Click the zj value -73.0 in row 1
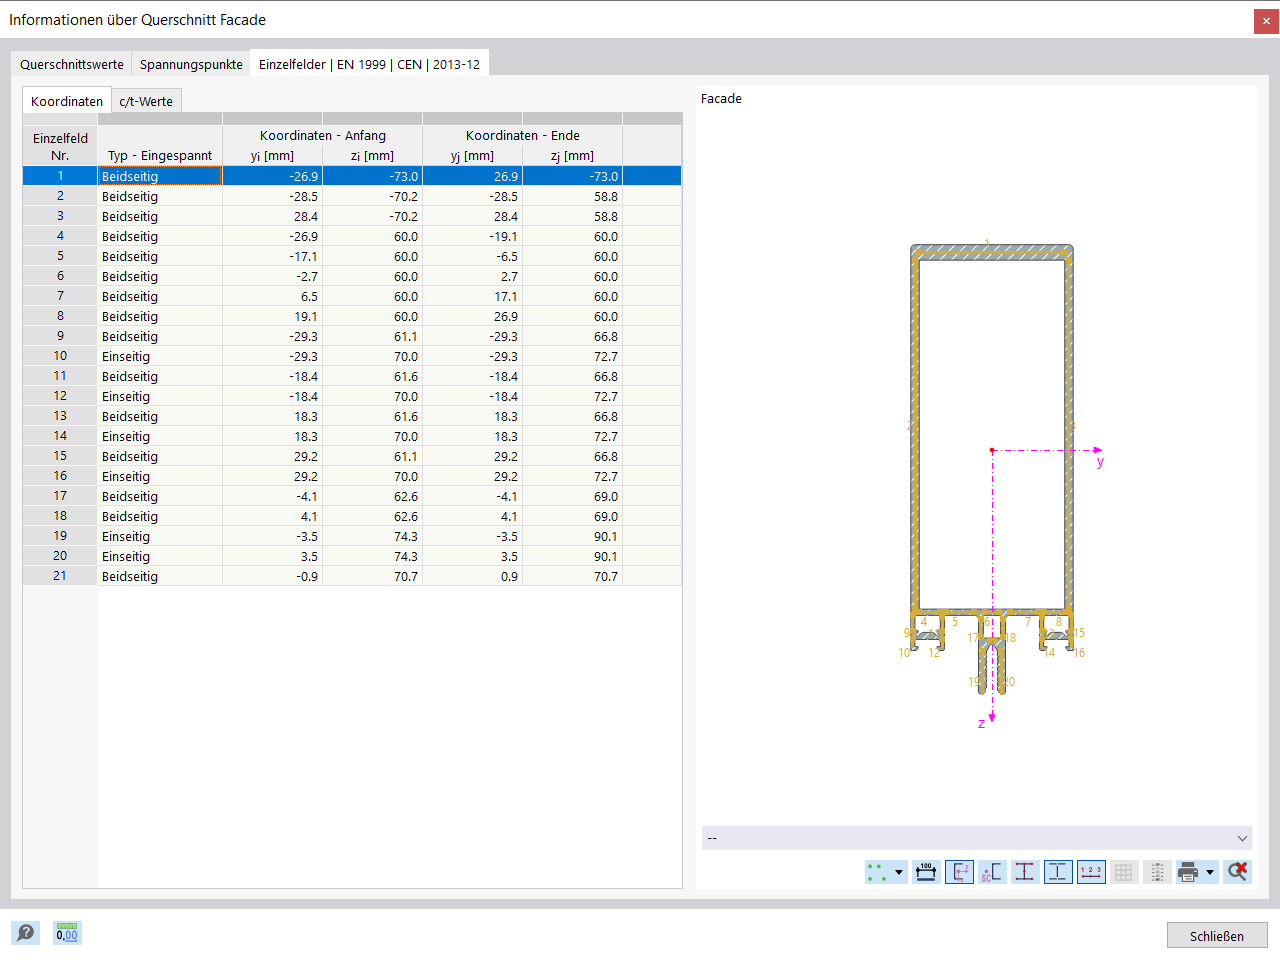The image size is (1280, 960). pyautogui.click(x=572, y=176)
